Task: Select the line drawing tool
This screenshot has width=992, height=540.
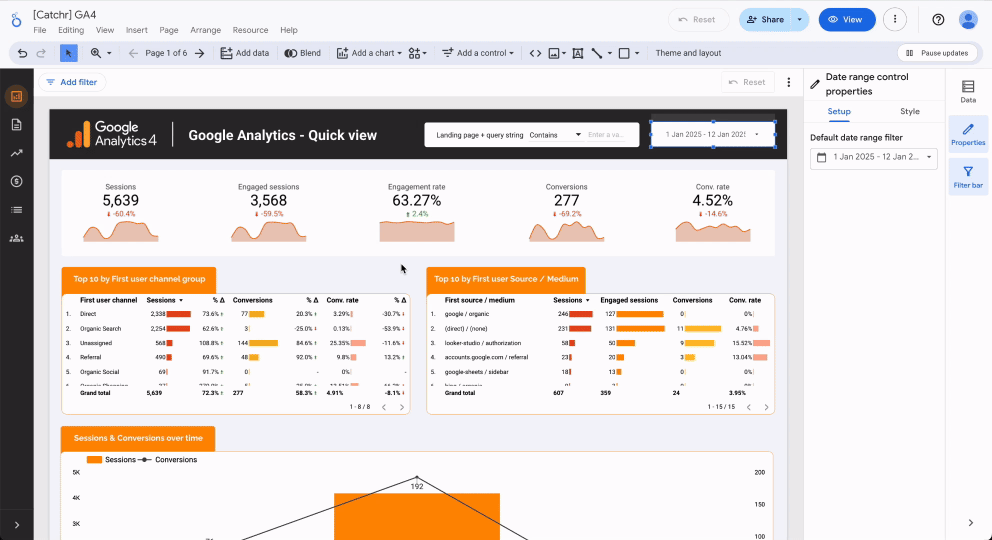Action: [597, 53]
